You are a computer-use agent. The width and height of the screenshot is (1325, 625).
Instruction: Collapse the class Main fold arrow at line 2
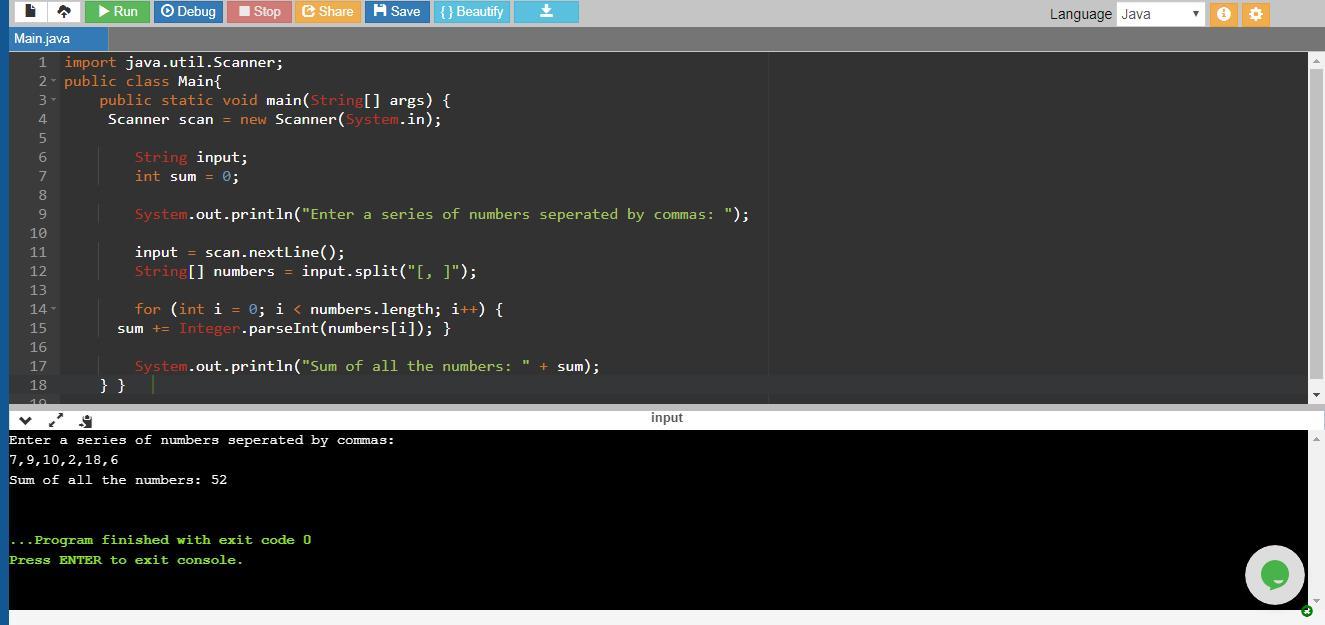click(x=54, y=81)
